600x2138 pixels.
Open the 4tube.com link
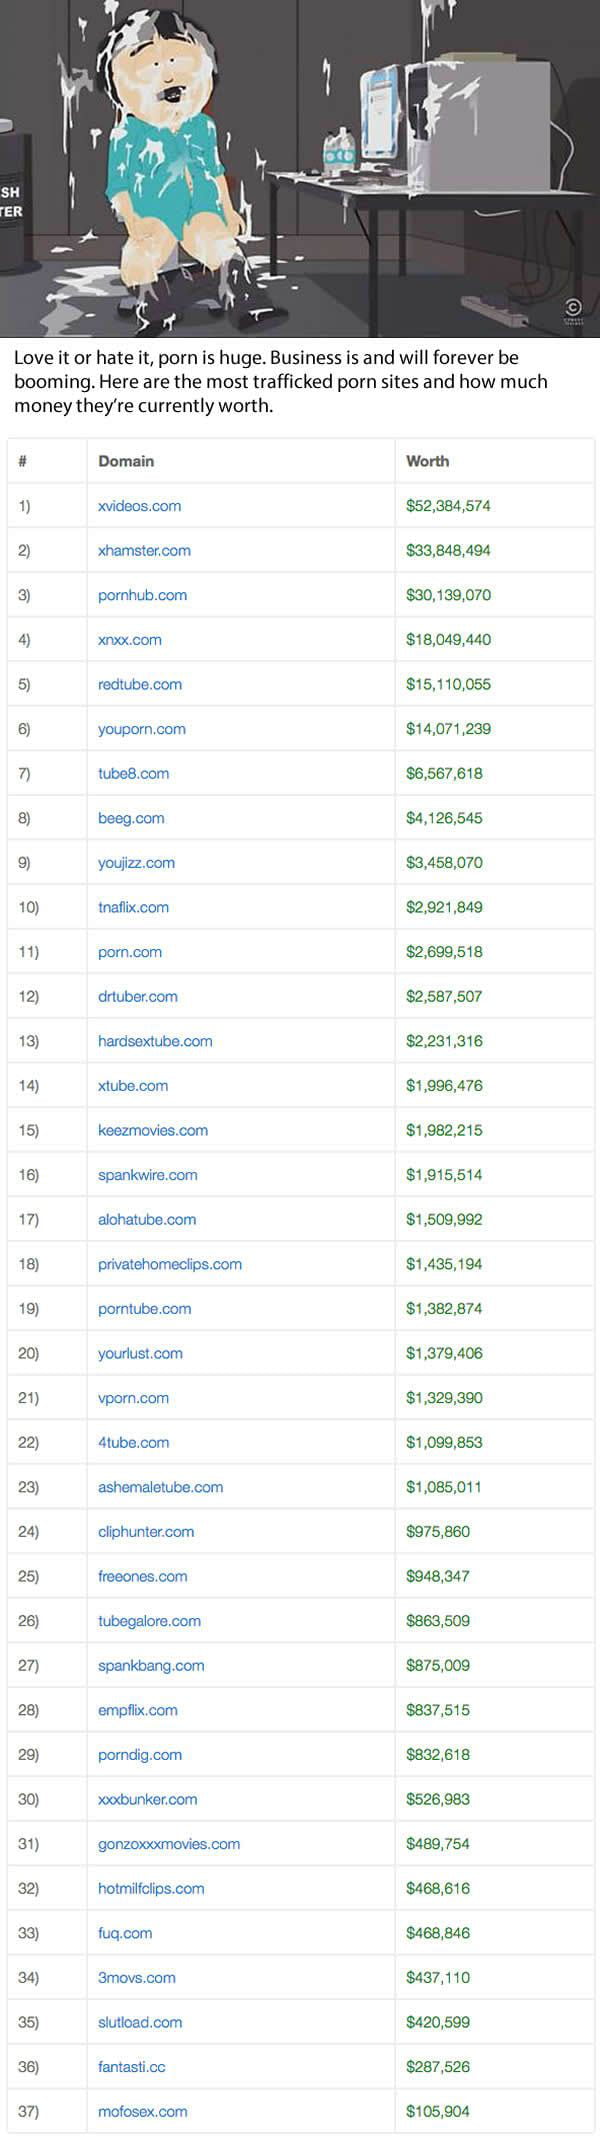(x=133, y=1442)
